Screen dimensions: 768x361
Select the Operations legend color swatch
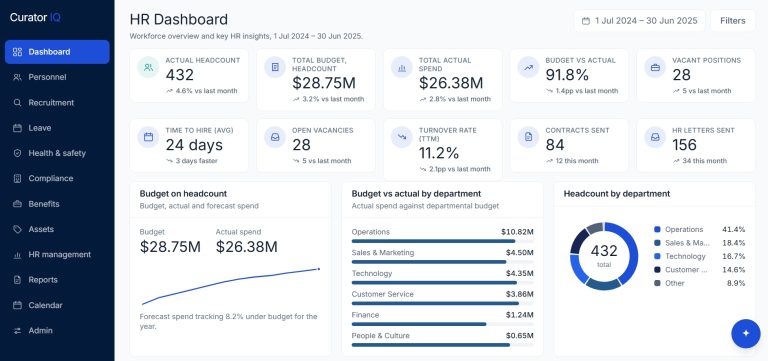click(x=657, y=229)
